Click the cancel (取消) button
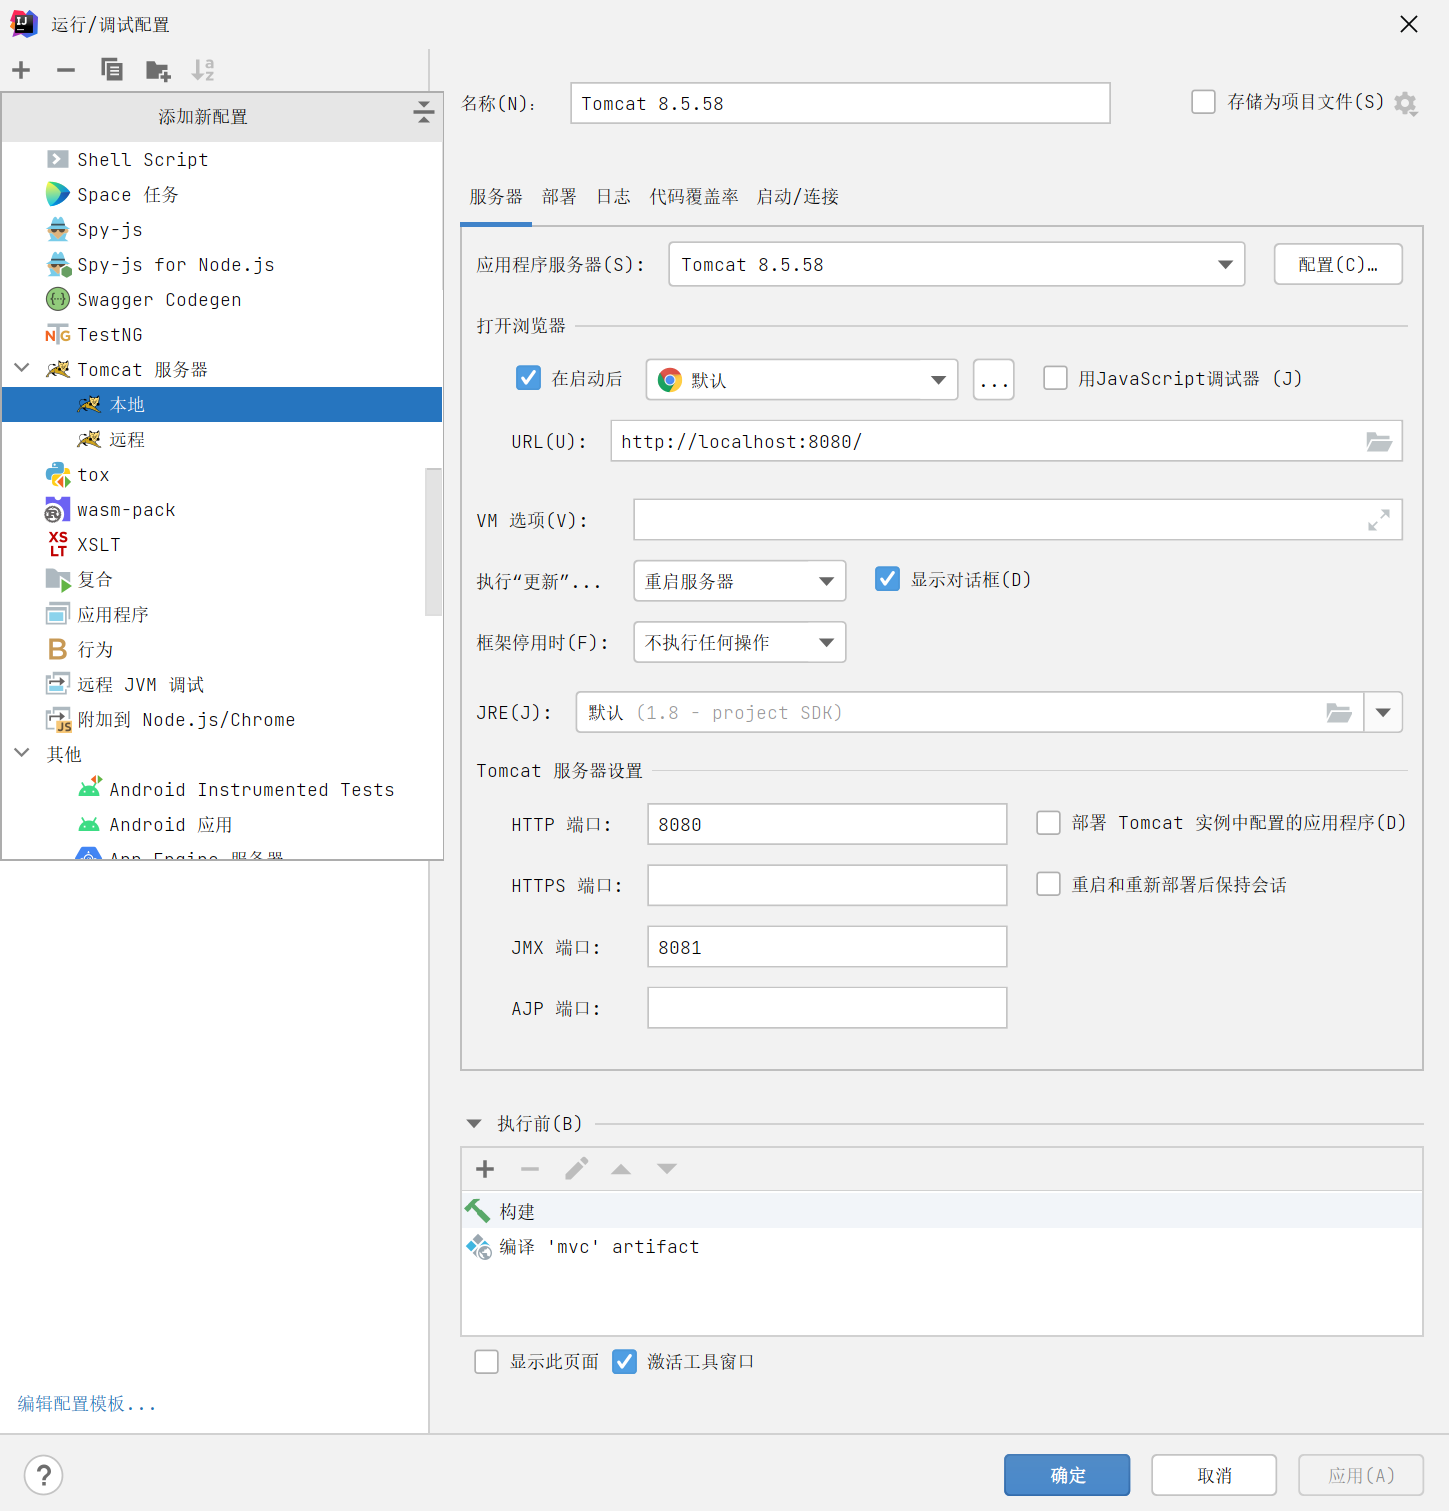 point(1214,1475)
